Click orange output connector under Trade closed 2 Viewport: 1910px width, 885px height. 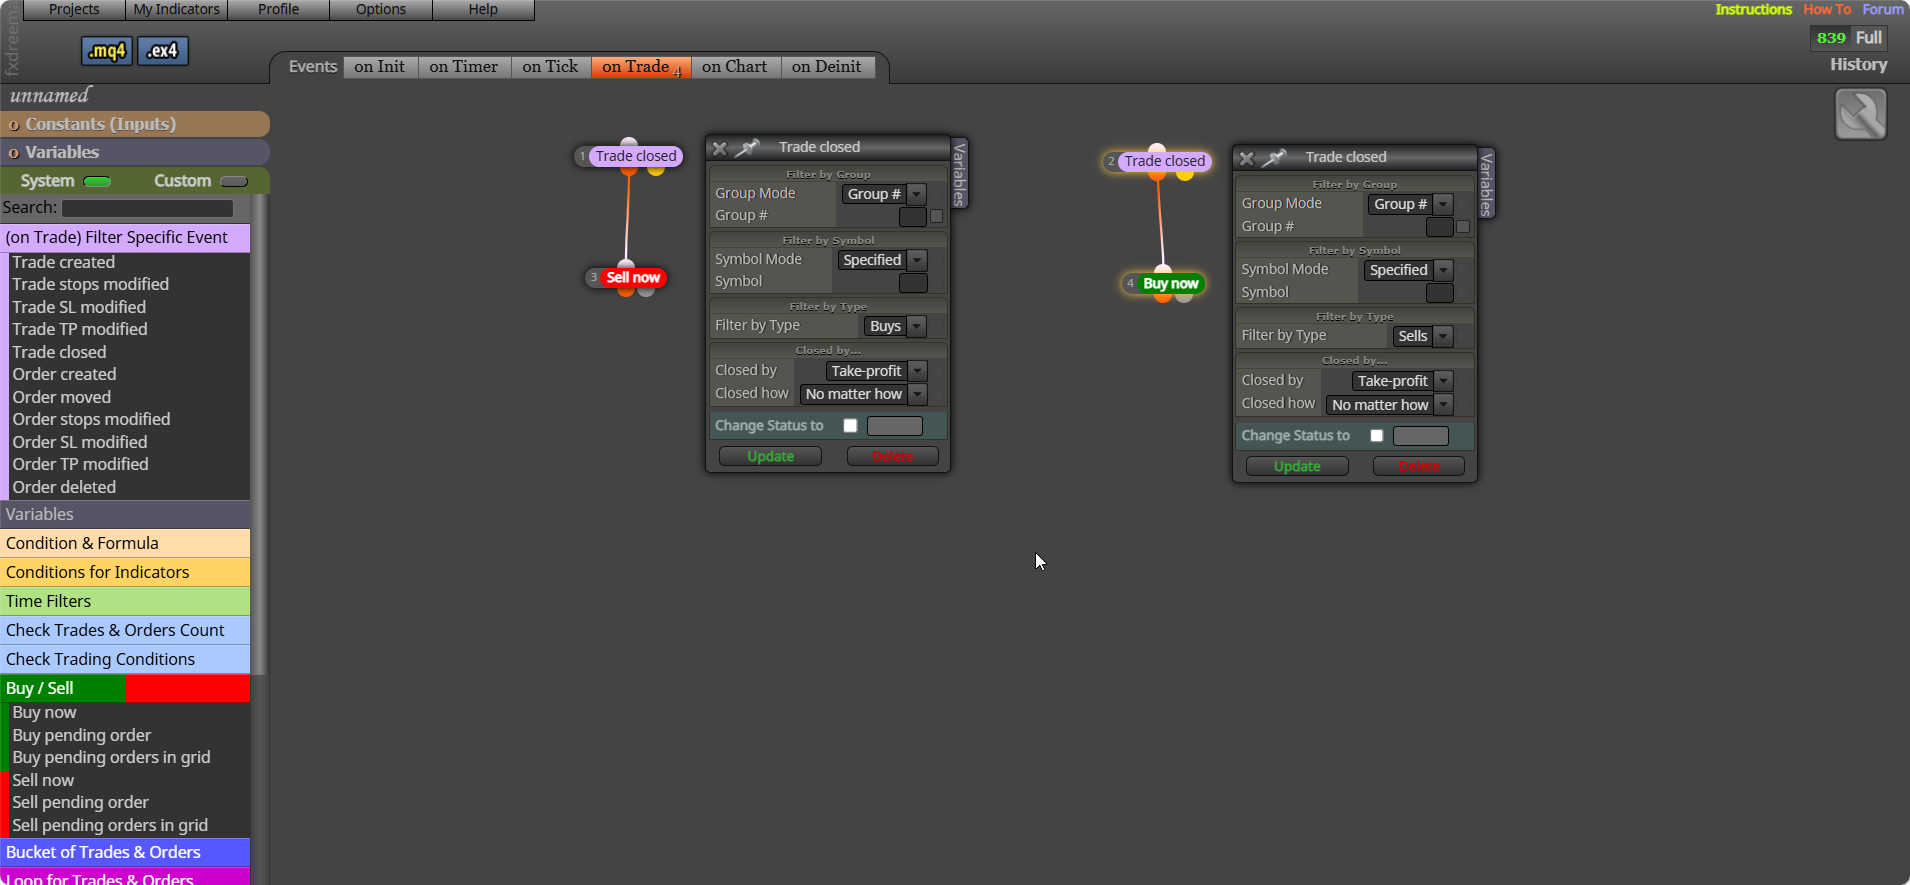click(1157, 175)
